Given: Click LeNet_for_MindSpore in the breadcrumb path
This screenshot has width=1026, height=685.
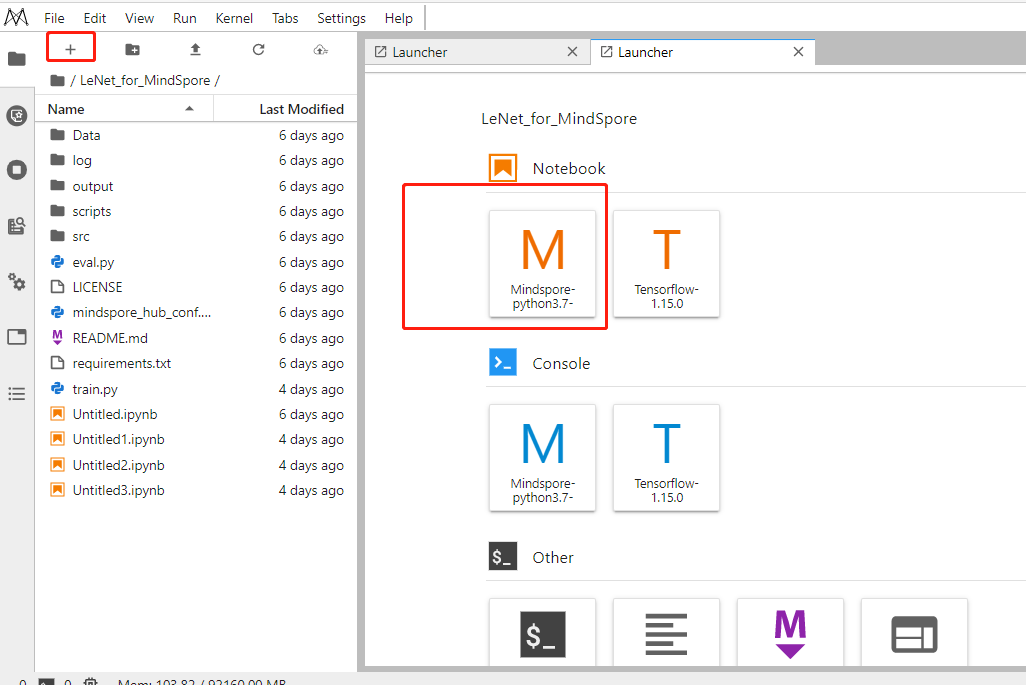Looking at the screenshot, I should click(x=145, y=80).
